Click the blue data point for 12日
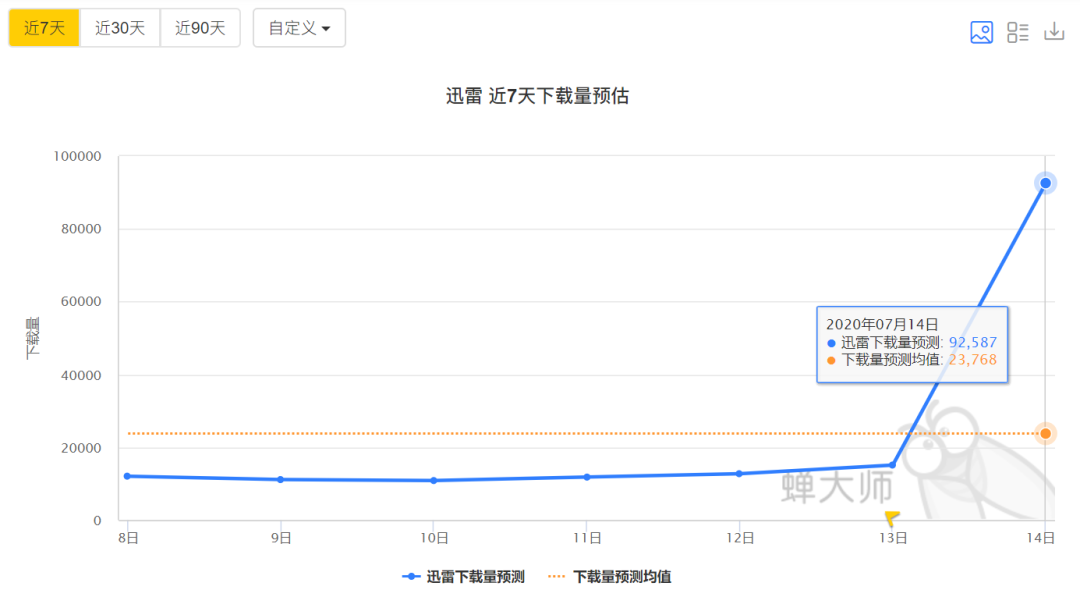The width and height of the screenshot is (1080, 597). click(739, 474)
